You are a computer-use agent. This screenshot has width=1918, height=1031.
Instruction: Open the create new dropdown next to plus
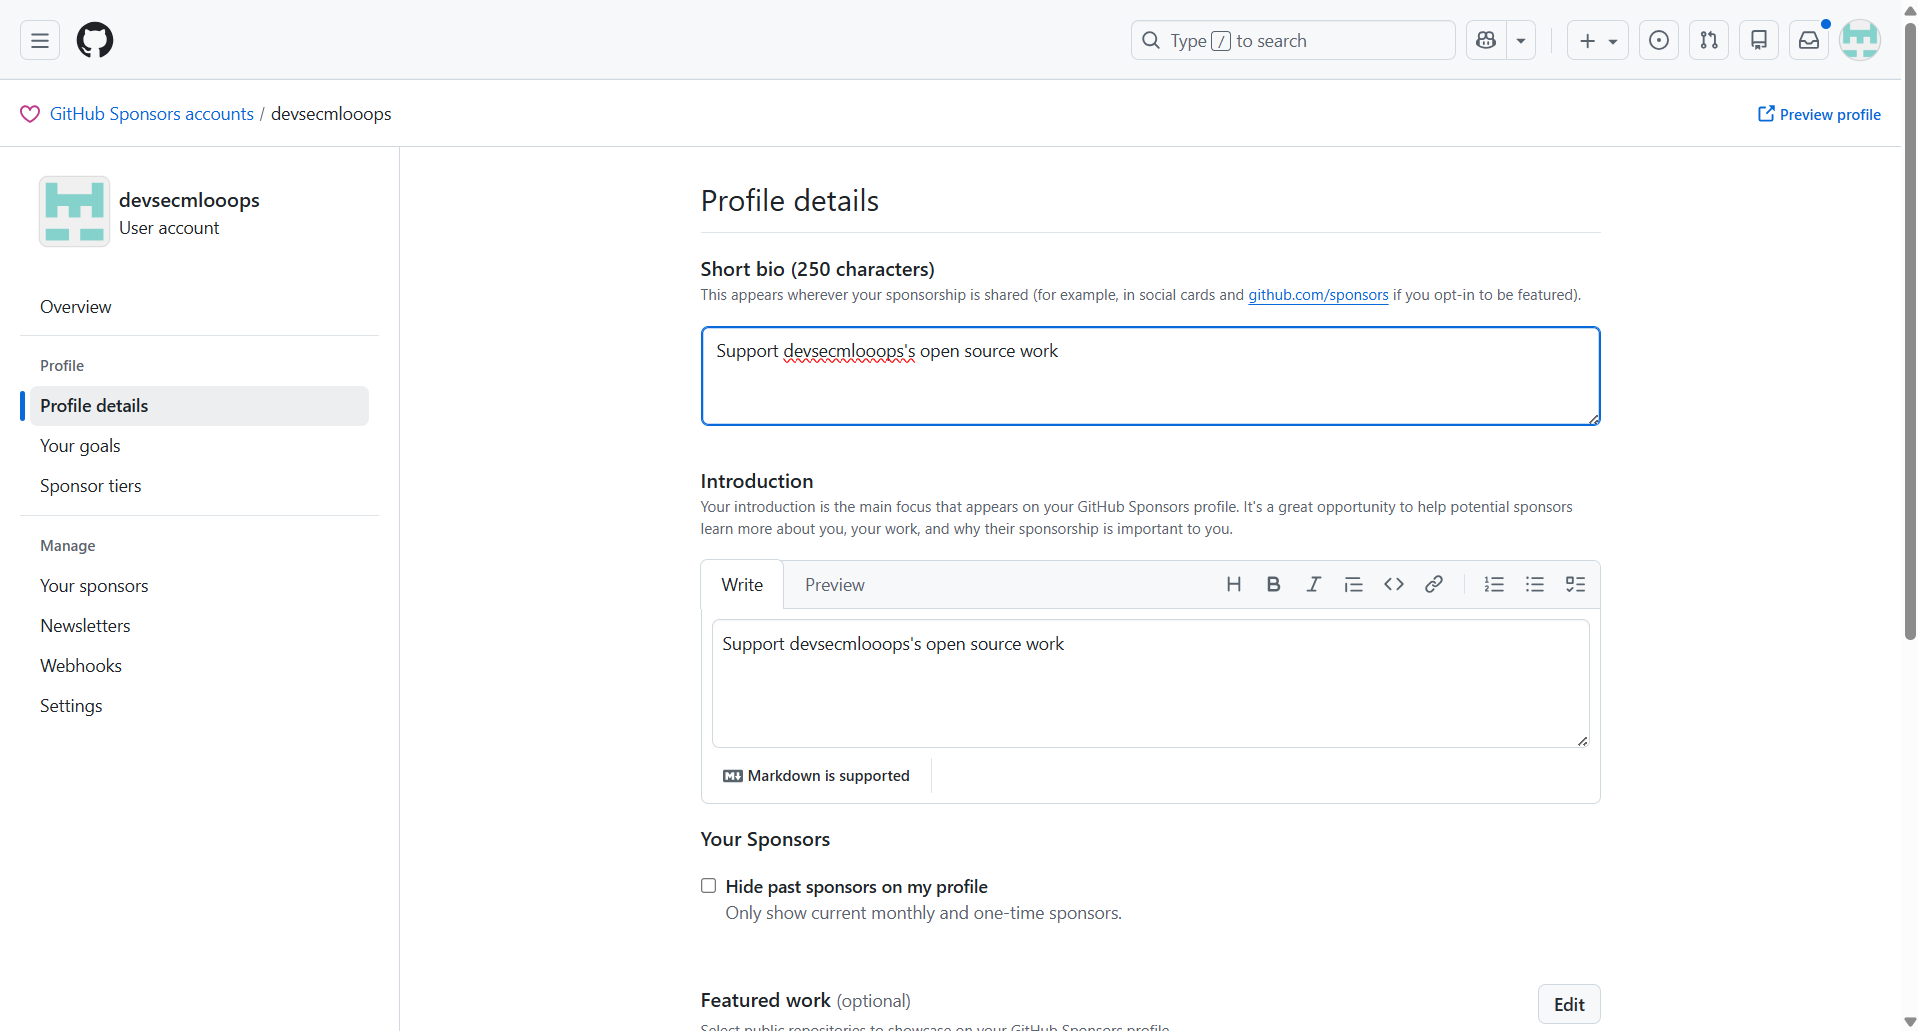point(1611,40)
